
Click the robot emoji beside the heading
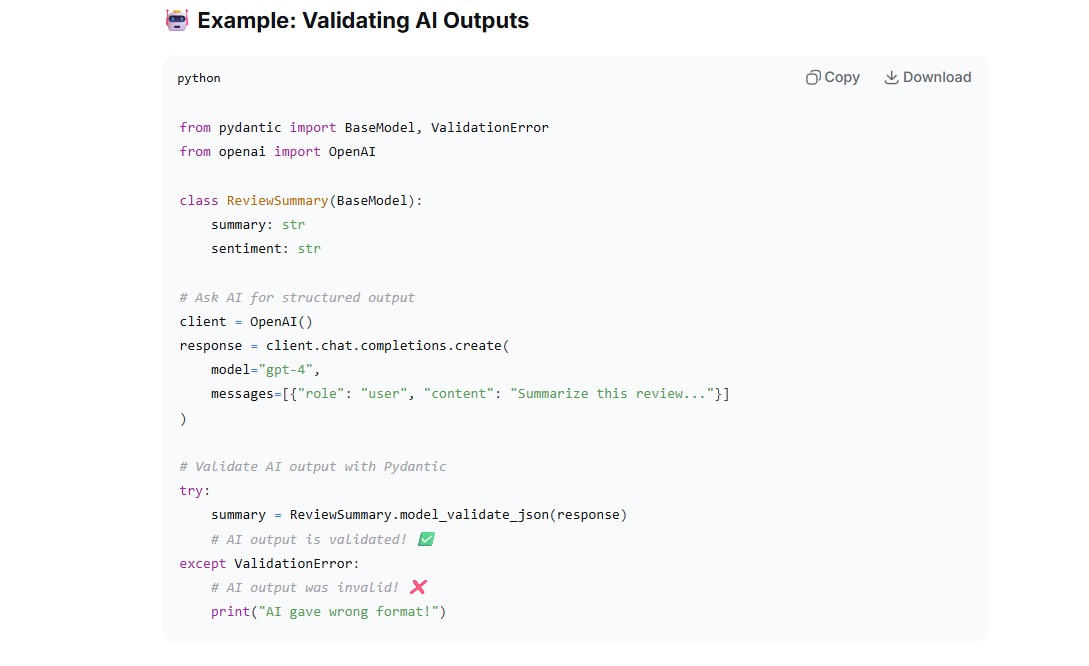click(x=177, y=20)
